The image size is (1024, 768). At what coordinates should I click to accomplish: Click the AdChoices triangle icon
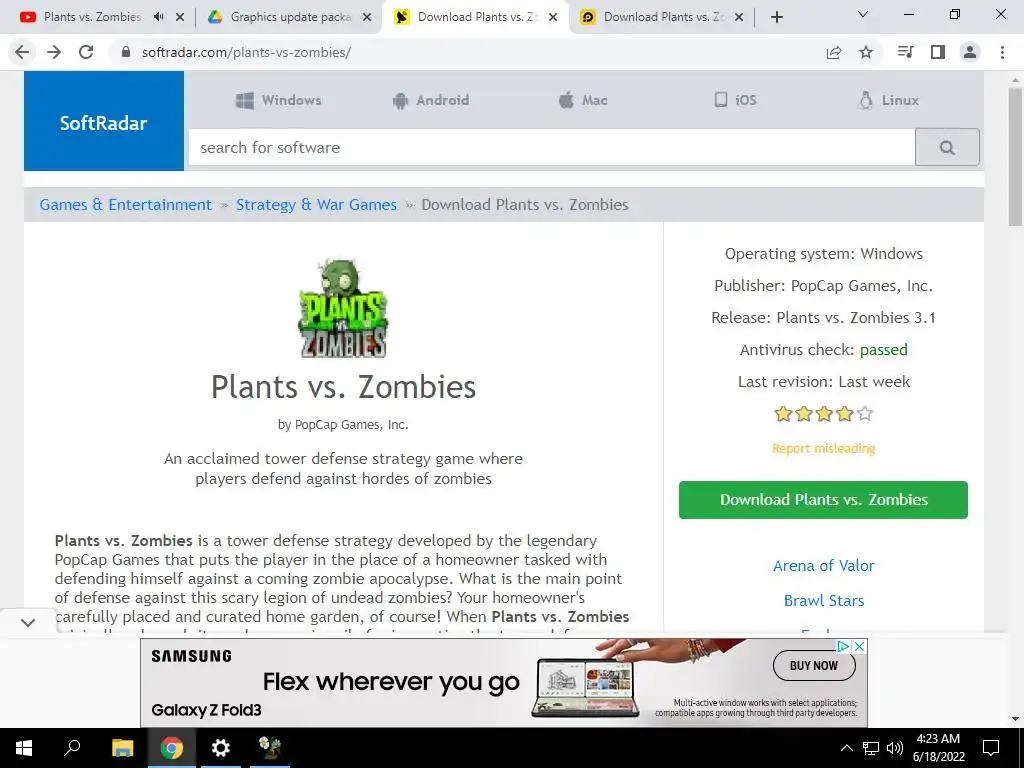point(844,646)
